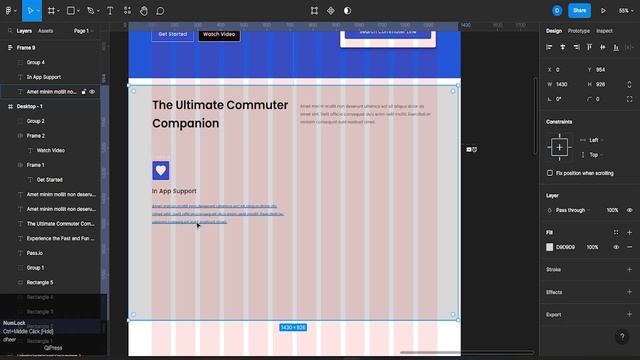Click the layer opacity 100% field
Image resolution: width=640 pixels, height=360 pixels.
tap(612, 210)
